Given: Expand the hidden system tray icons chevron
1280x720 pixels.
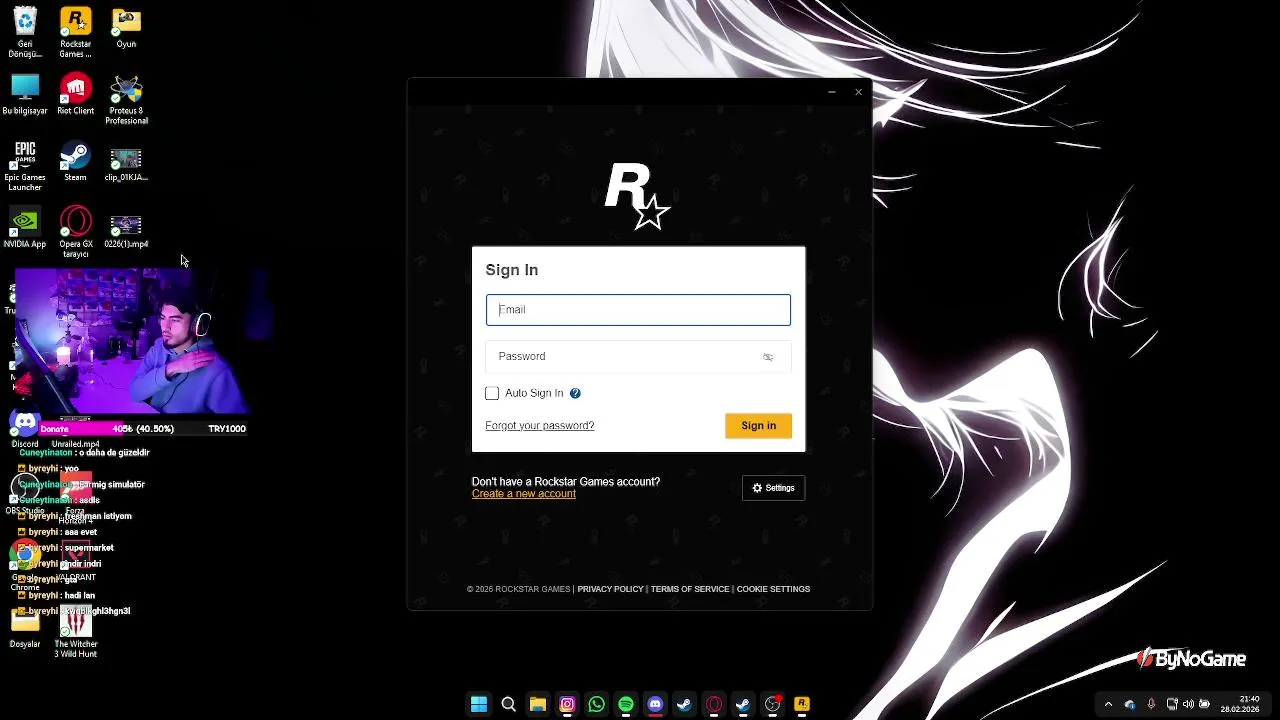Looking at the screenshot, I should coord(1108,705).
